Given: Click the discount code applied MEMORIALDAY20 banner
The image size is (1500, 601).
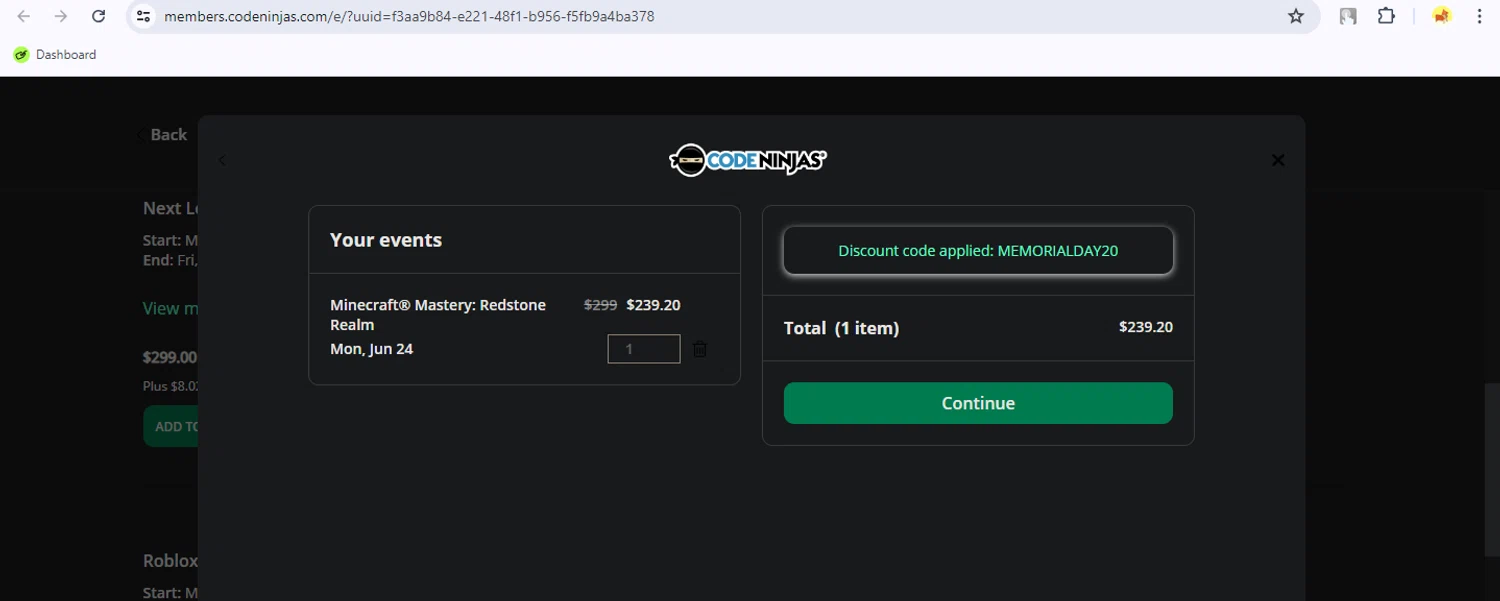Looking at the screenshot, I should point(978,251).
